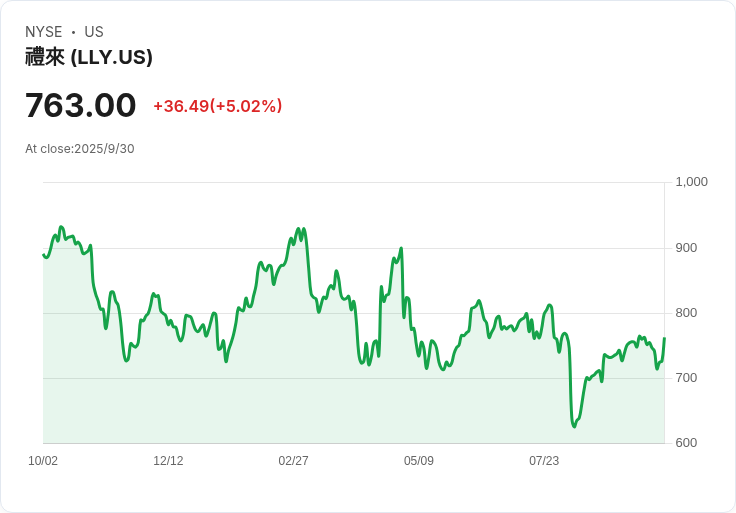Select the 12/12 date axis label
736x513 pixels.
(x=168, y=461)
